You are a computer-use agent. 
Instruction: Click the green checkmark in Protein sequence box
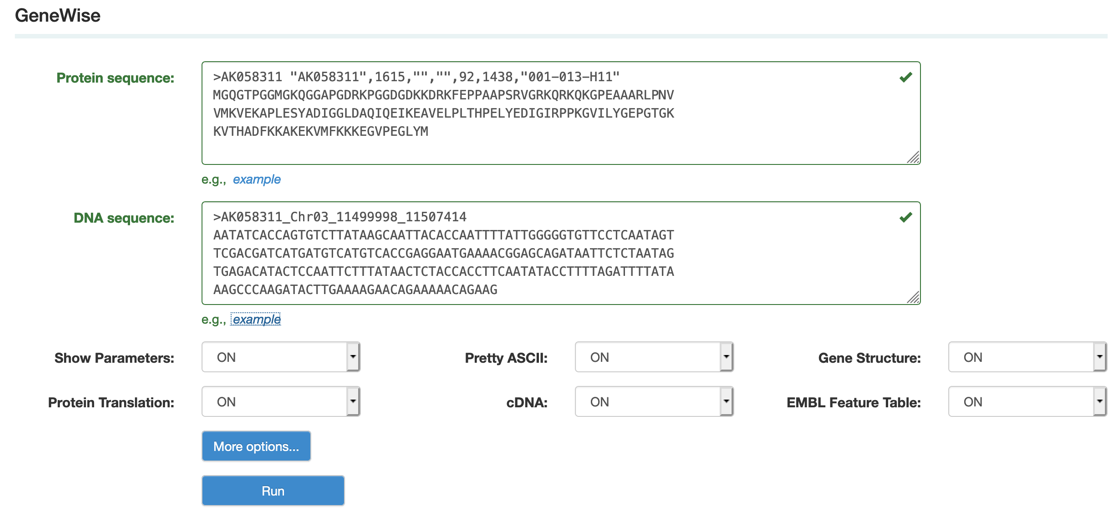pos(905,77)
